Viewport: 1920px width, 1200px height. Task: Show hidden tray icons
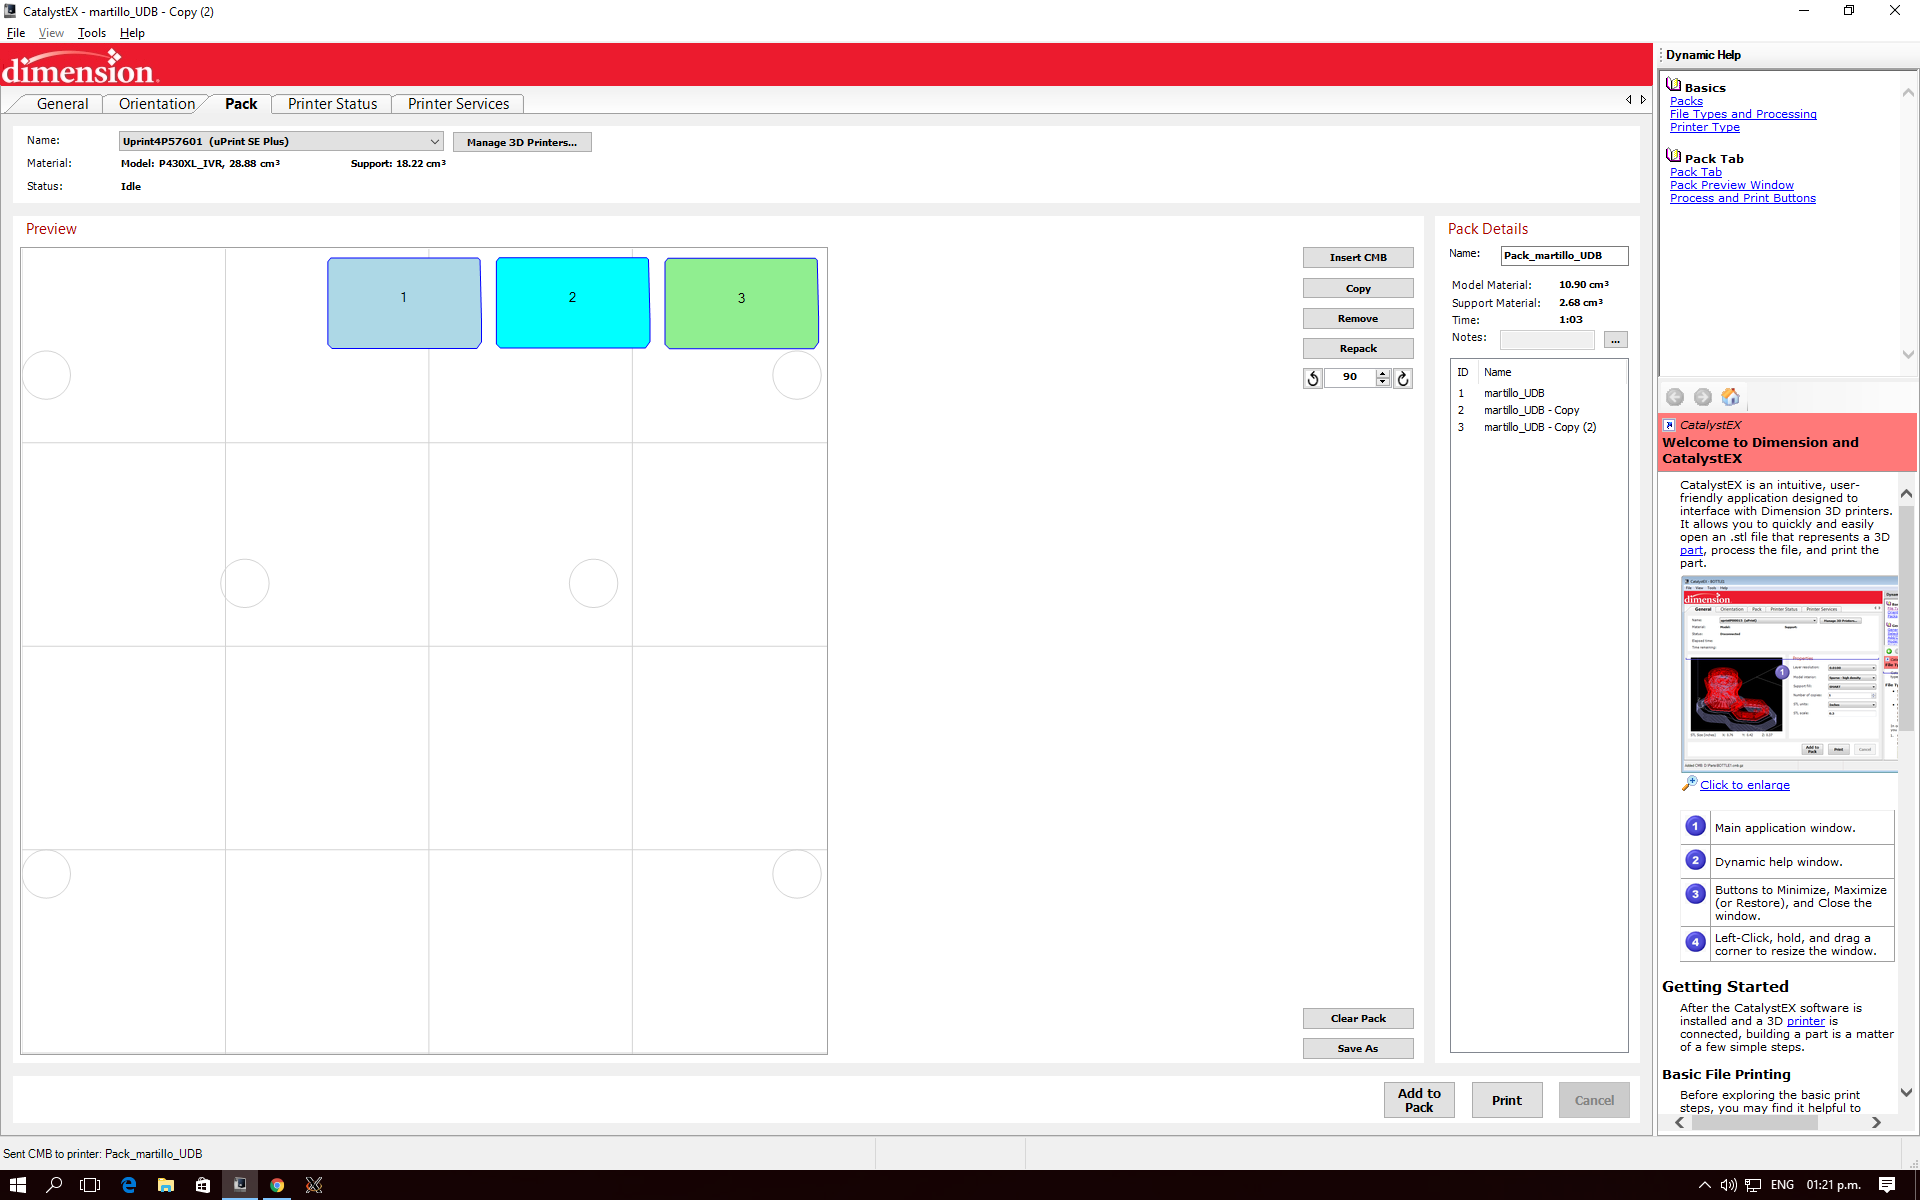(x=1704, y=1185)
